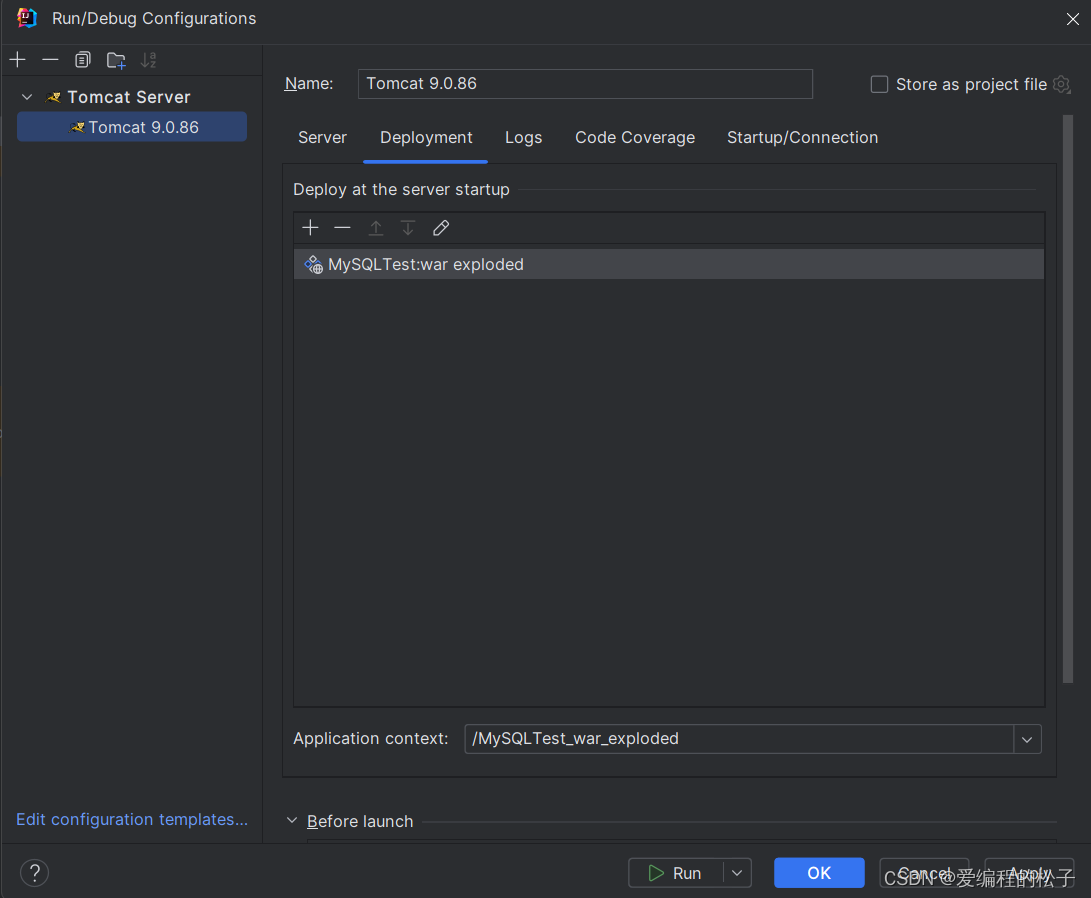
Task: Open the Startup/Connection tab
Action: [x=802, y=138]
